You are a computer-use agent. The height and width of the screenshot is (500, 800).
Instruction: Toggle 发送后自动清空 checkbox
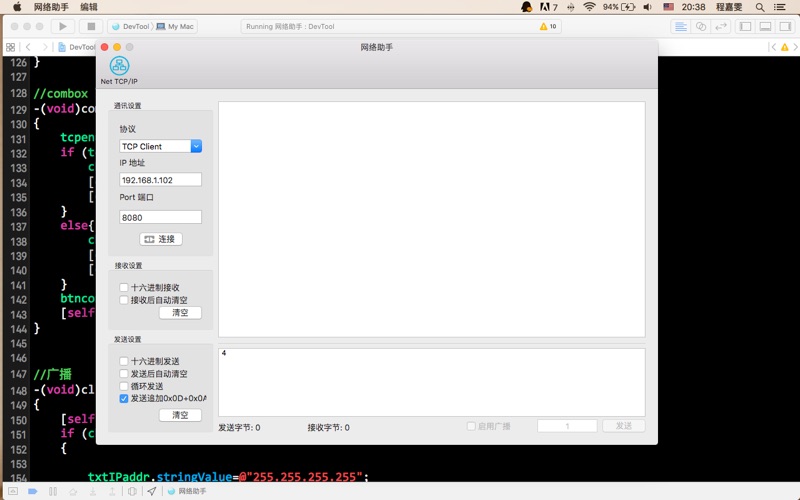123,373
